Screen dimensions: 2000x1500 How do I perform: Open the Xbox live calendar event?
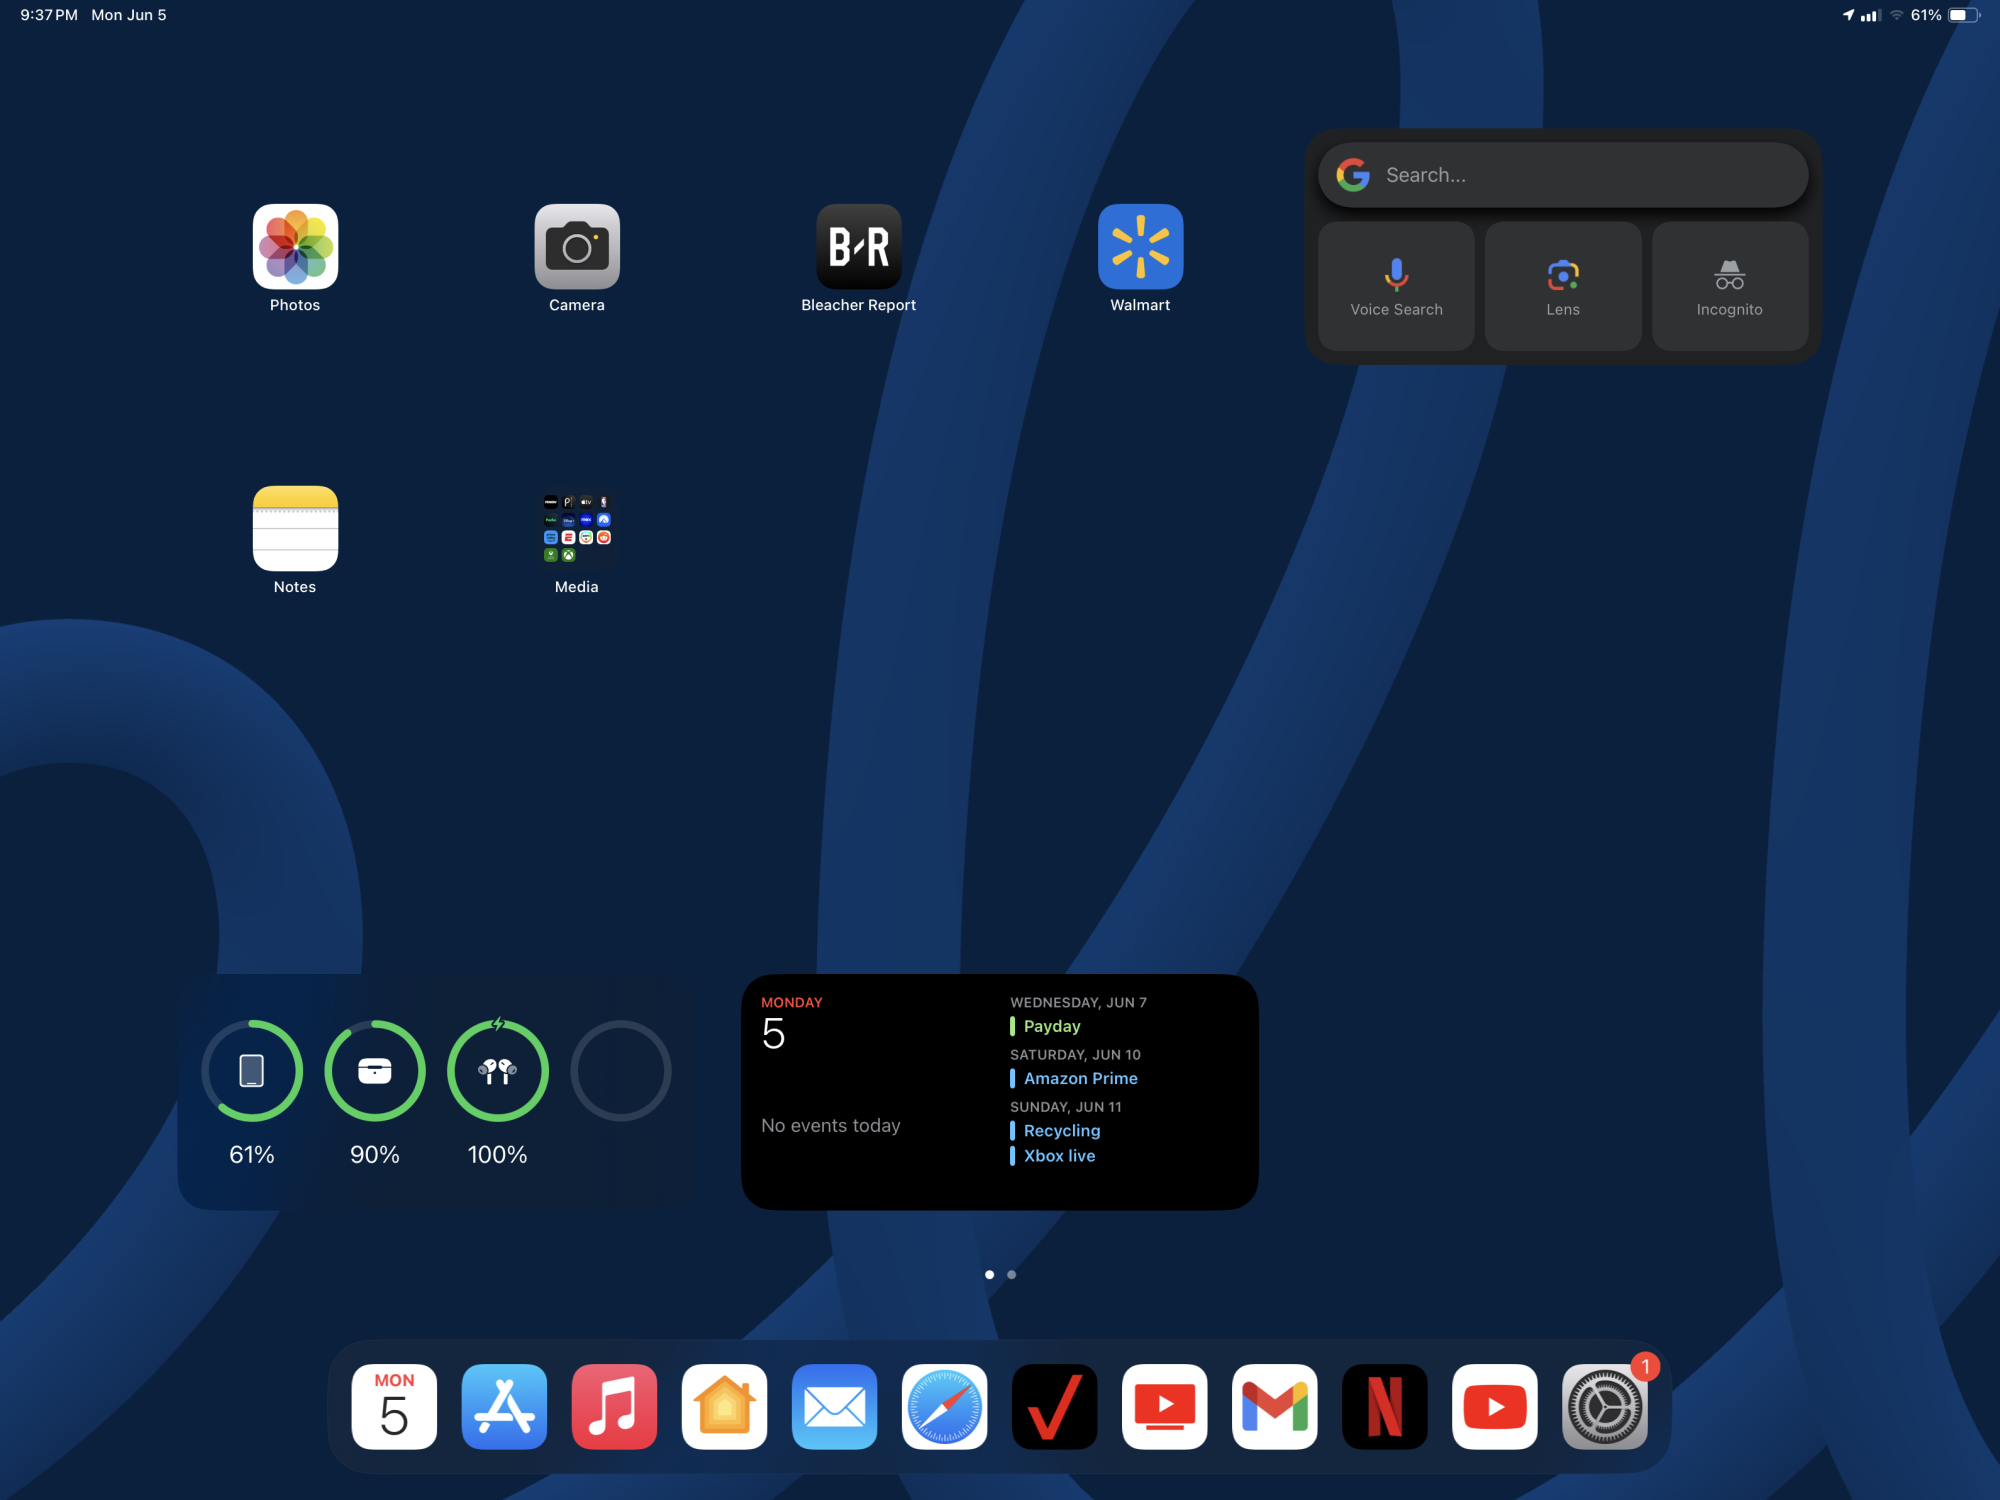1059,1156
